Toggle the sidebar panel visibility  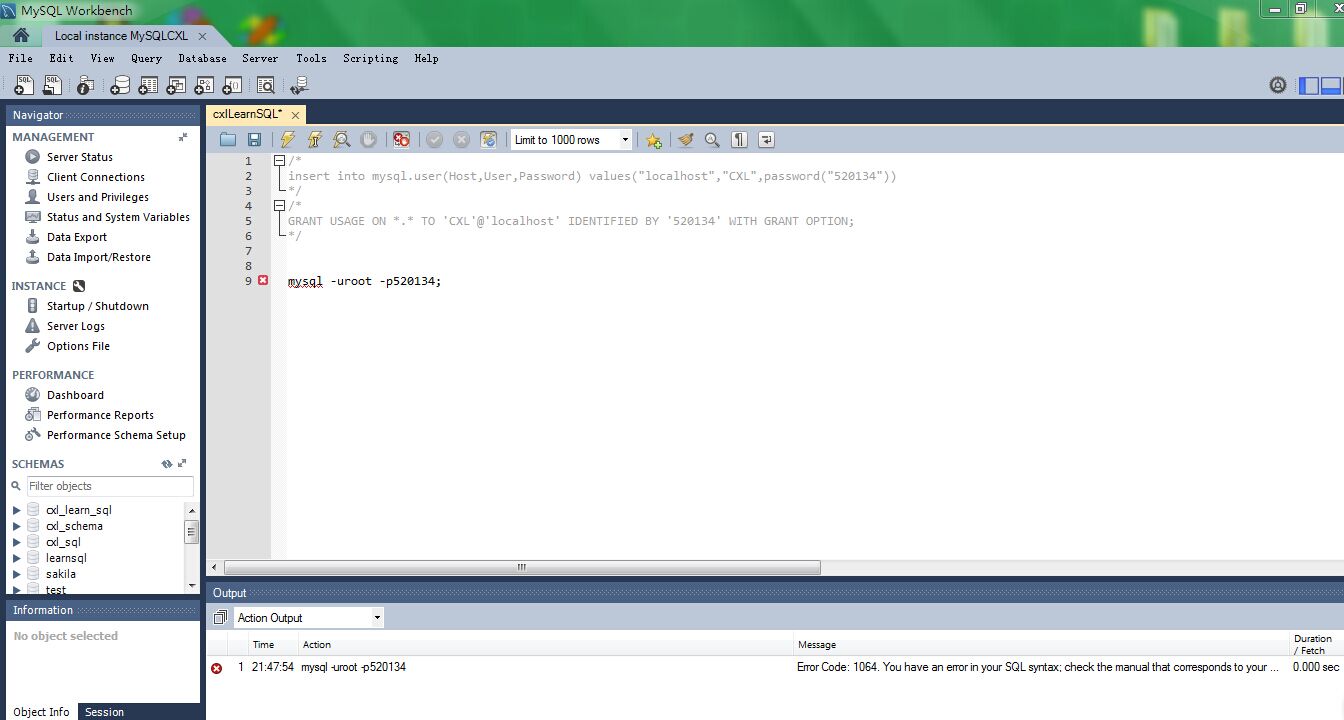click(x=1309, y=85)
